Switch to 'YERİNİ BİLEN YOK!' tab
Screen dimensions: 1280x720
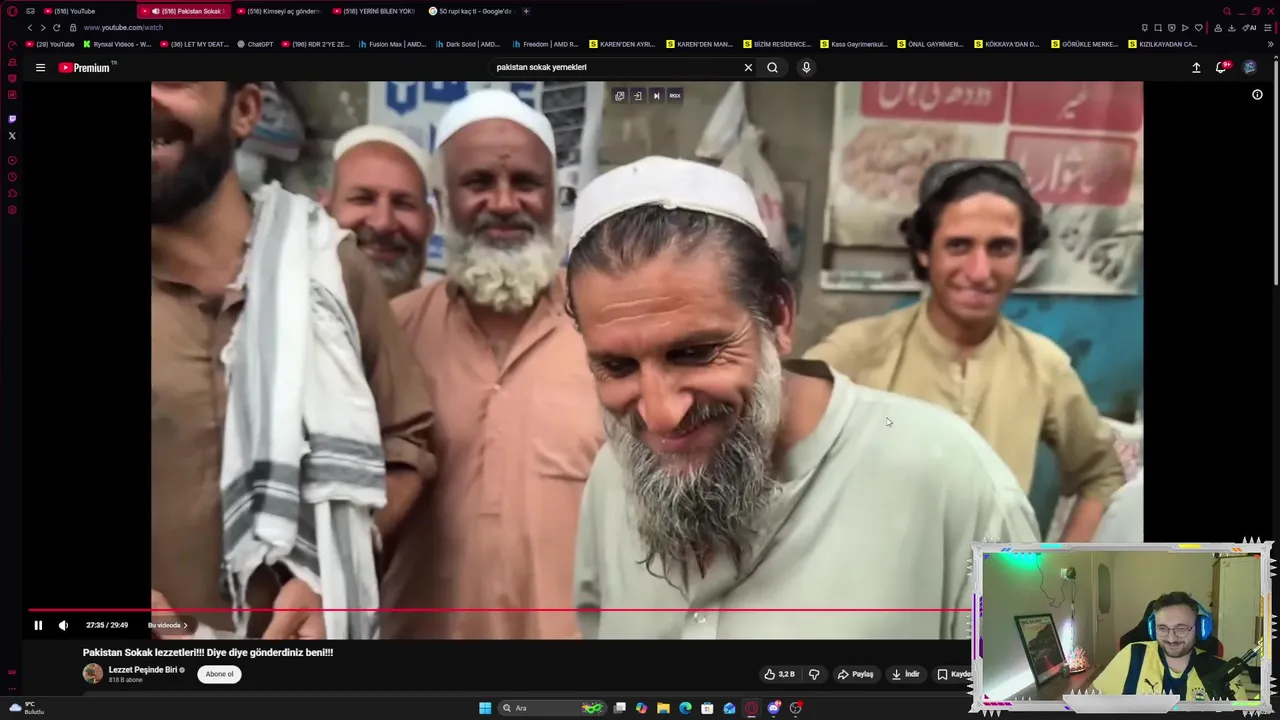[374, 11]
